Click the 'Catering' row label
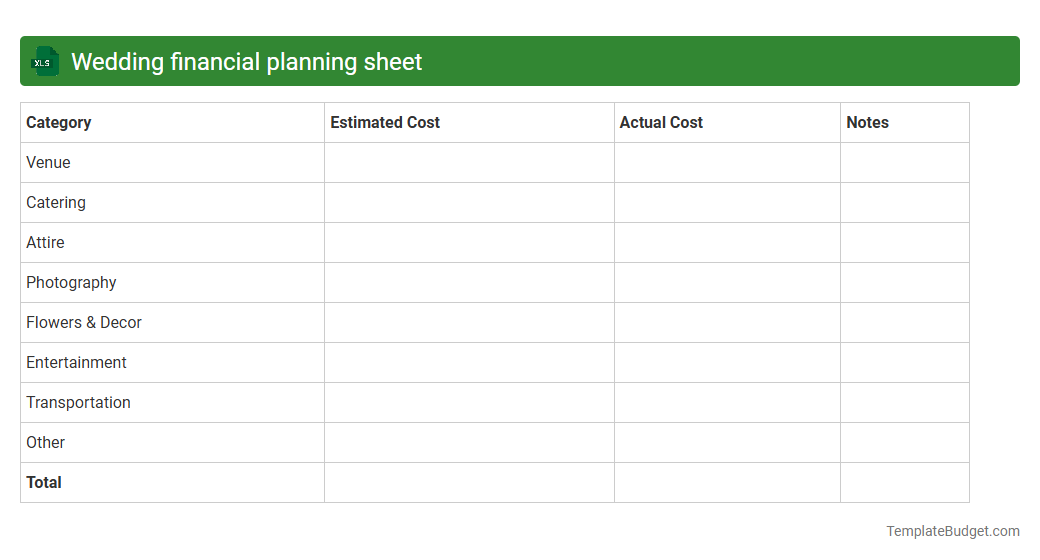 click(56, 202)
